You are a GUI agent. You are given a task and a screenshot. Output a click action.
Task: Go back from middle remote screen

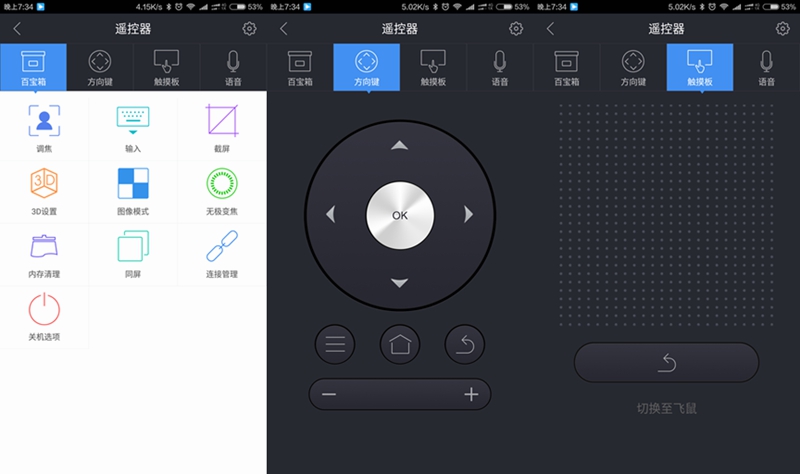(284, 29)
